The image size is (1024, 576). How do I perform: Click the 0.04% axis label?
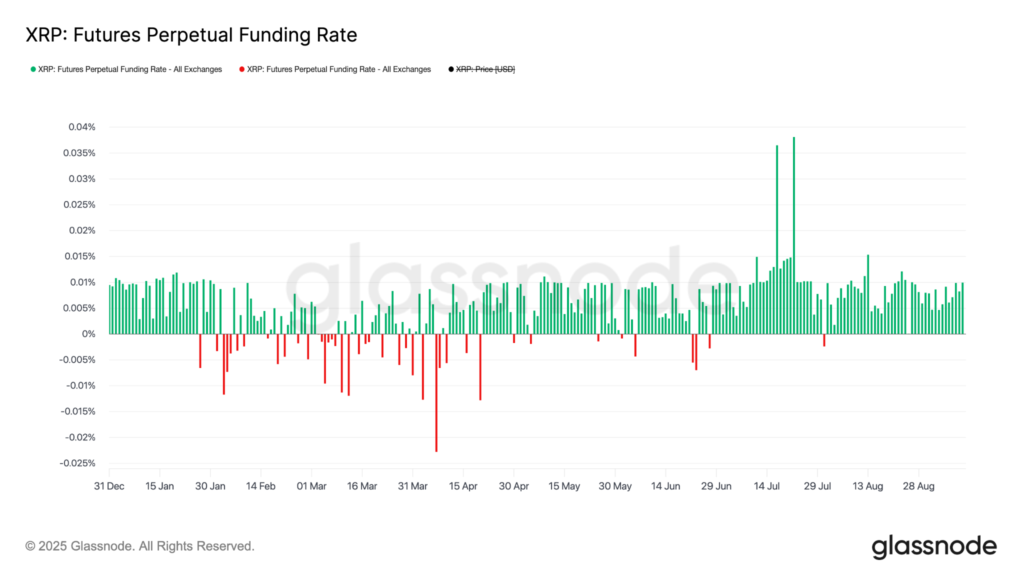pyautogui.click(x=81, y=127)
